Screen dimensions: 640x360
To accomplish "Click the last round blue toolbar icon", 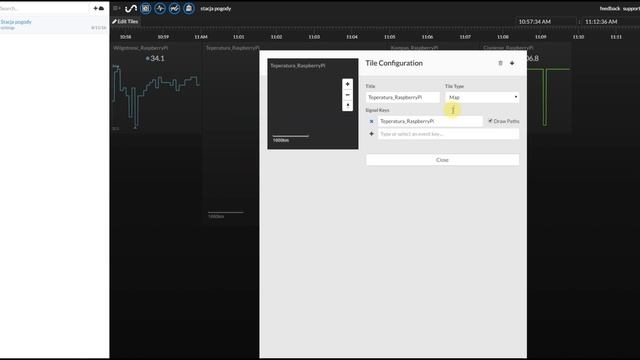I will tap(189, 9).
